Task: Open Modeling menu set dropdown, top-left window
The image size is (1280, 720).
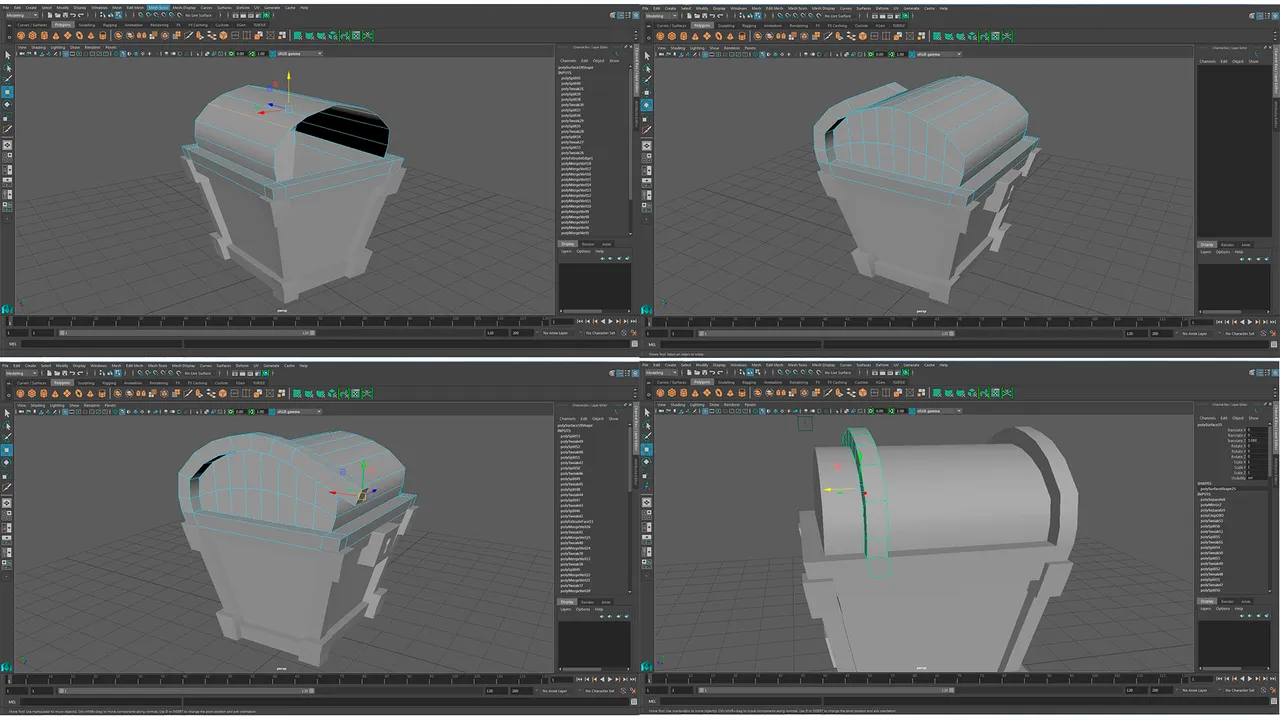Action: tap(22, 15)
